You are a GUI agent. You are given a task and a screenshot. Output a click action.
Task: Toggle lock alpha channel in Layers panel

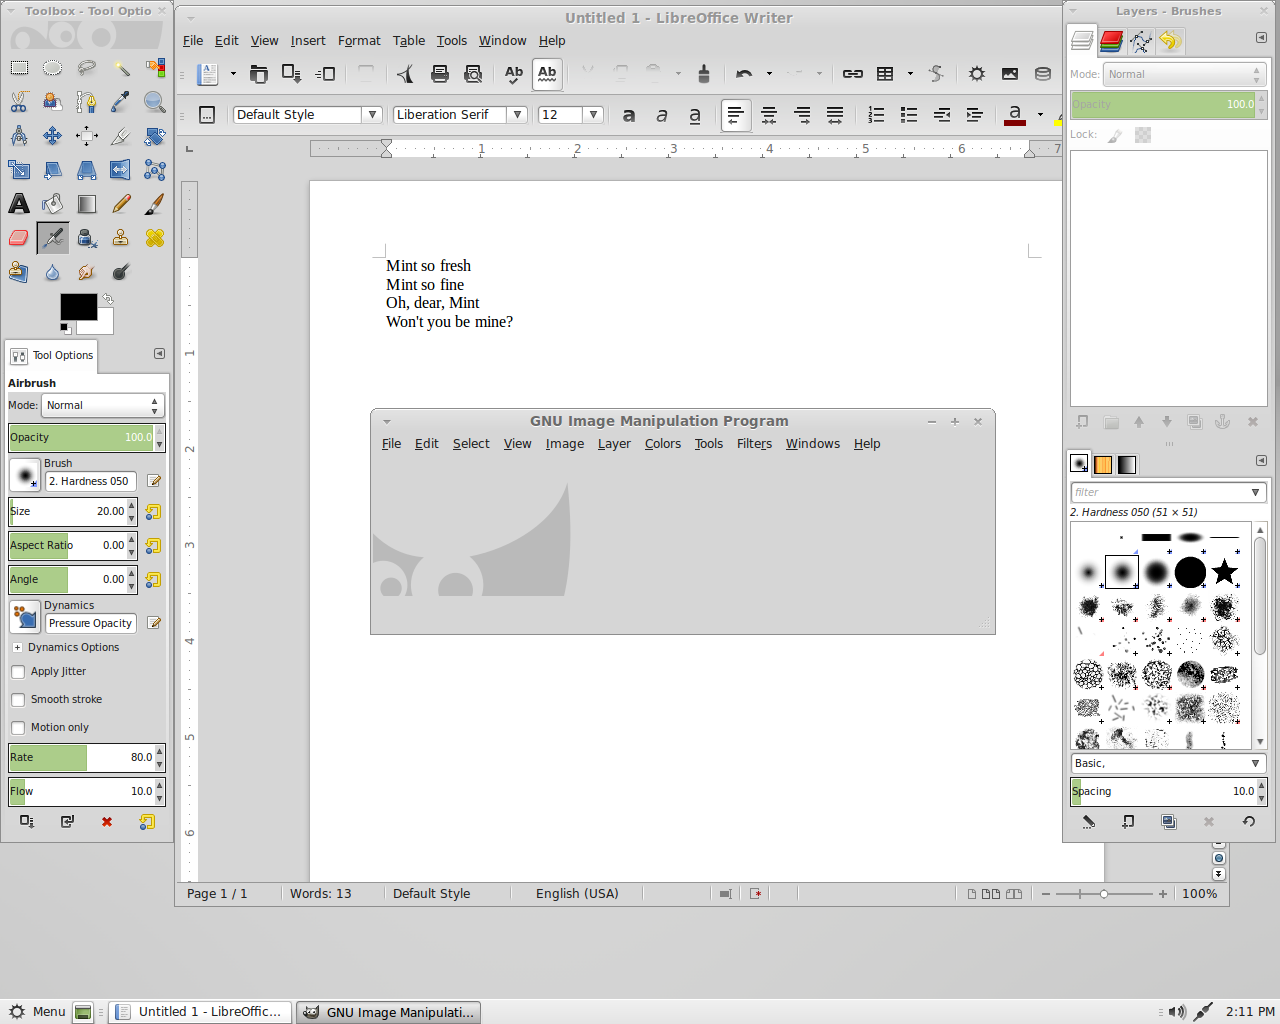tap(1143, 135)
